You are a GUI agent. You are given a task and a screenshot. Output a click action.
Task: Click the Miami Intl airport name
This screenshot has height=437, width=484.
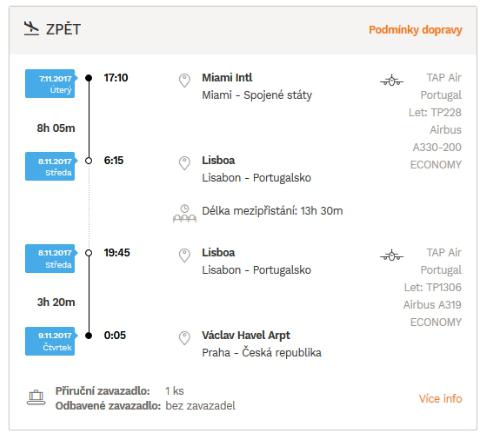click(227, 78)
